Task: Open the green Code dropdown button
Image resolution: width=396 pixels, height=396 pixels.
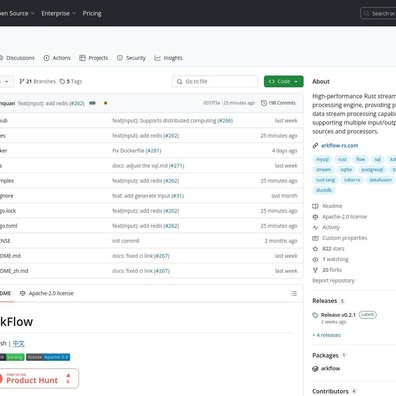Action: (284, 81)
